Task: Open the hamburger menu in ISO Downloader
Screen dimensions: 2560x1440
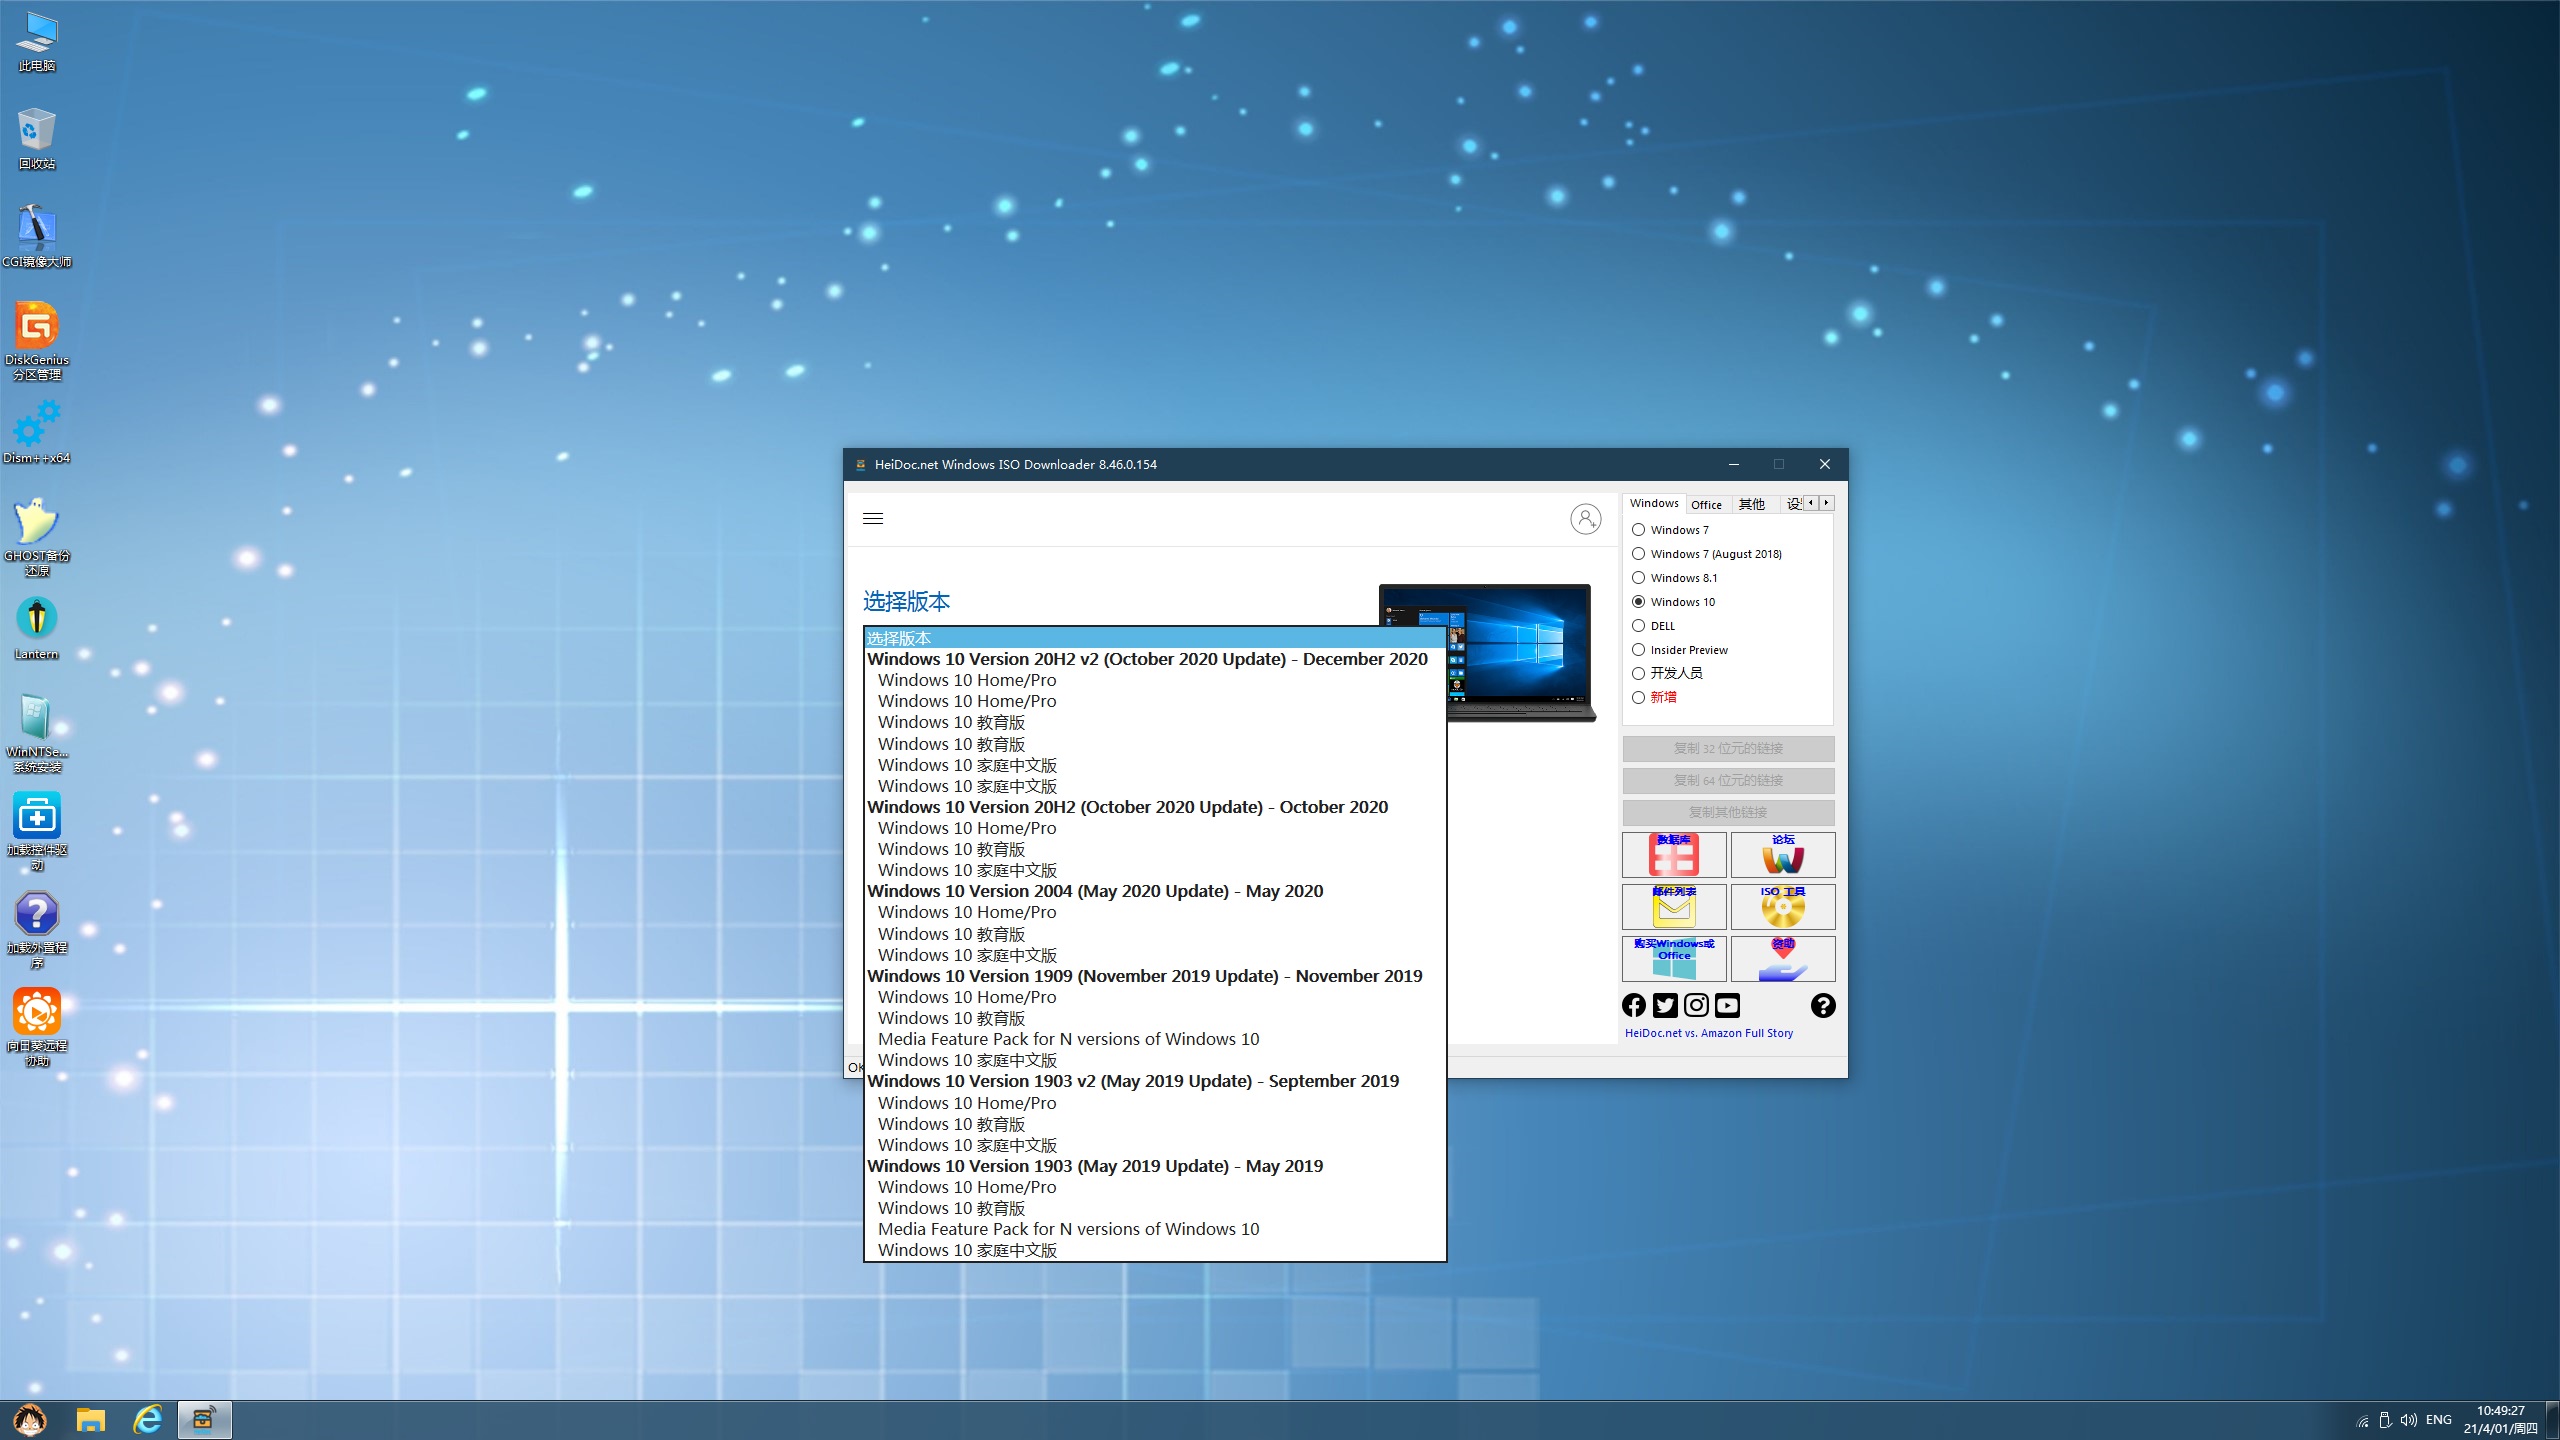Action: 873,518
